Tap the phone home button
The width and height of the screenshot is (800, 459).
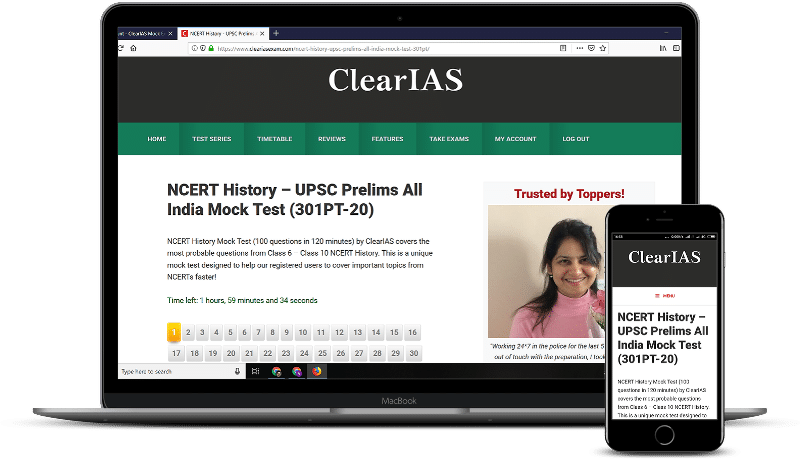[664, 435]
